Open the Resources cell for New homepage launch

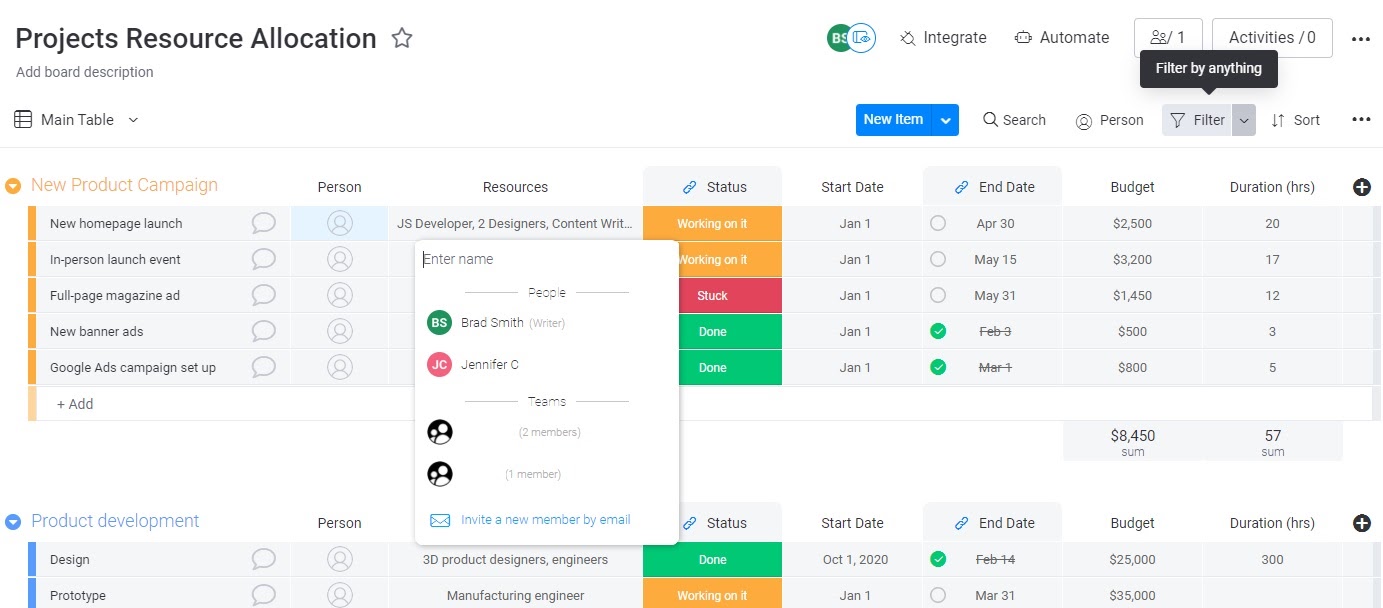click(515, 224)
